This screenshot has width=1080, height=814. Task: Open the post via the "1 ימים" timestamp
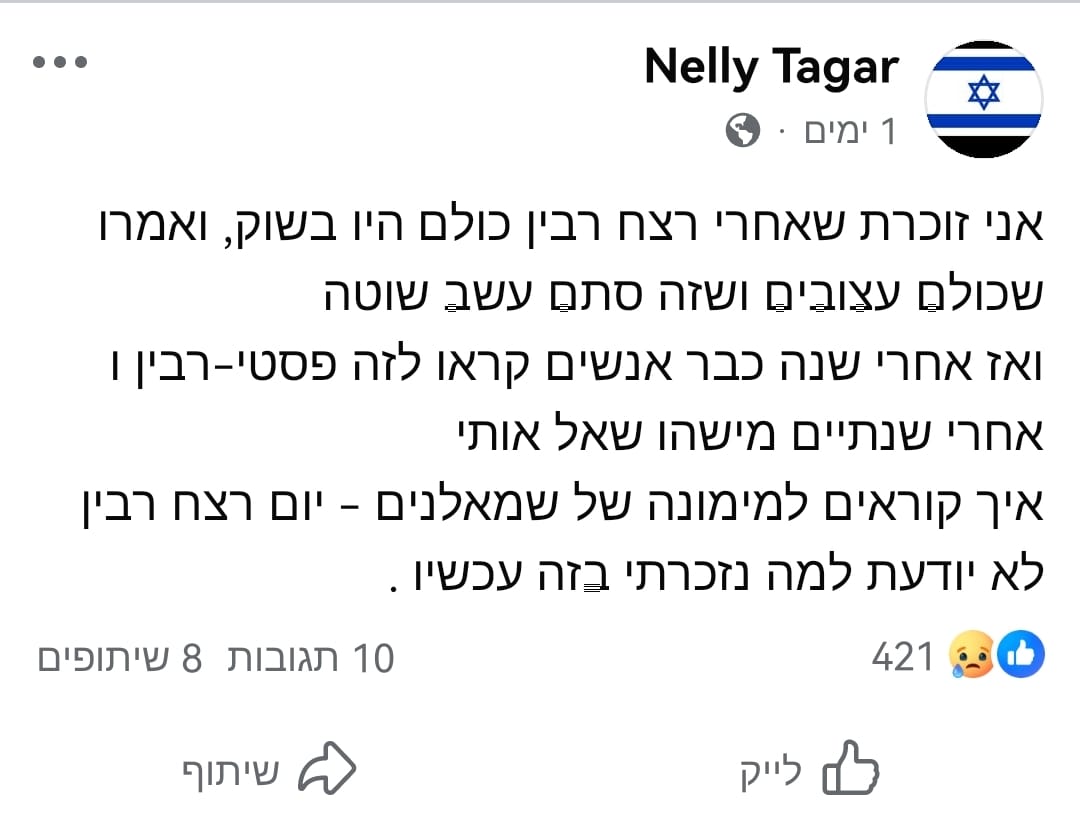(x=850, y=131)
